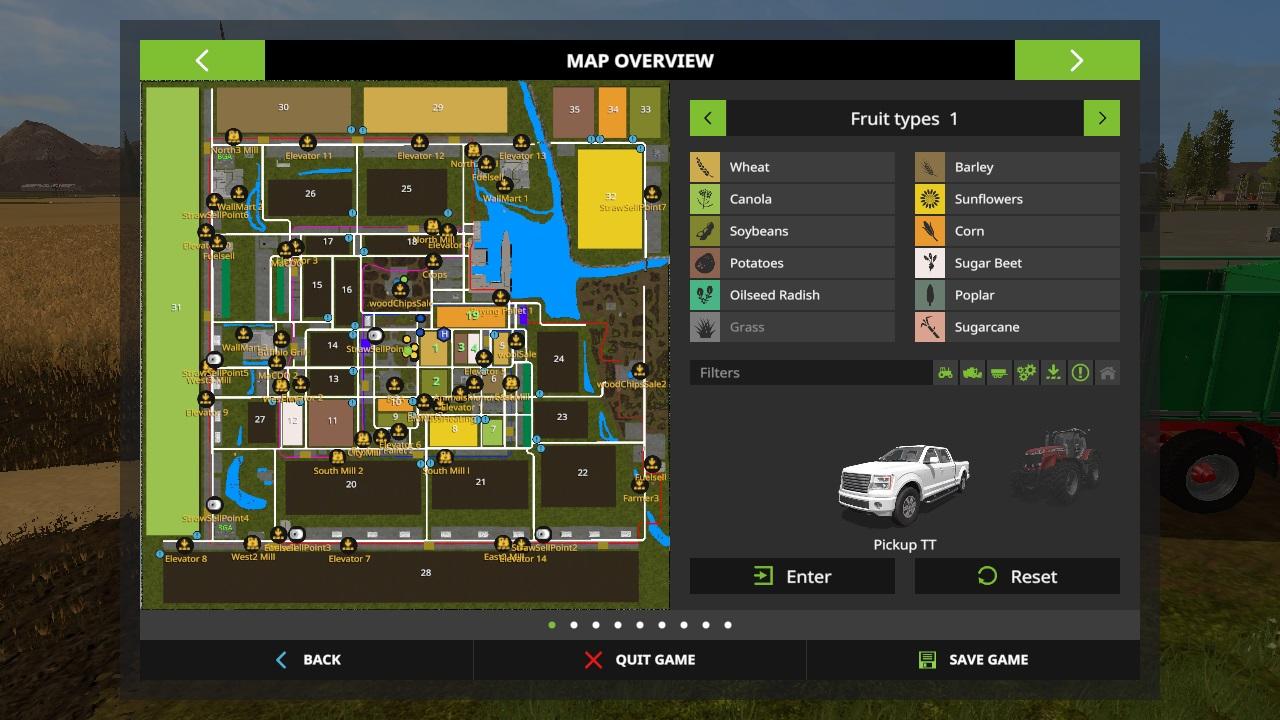This screenshot has height=720, width=1280.
Task: Toggle the exclamation mark filter icon
Action: 1080,373
